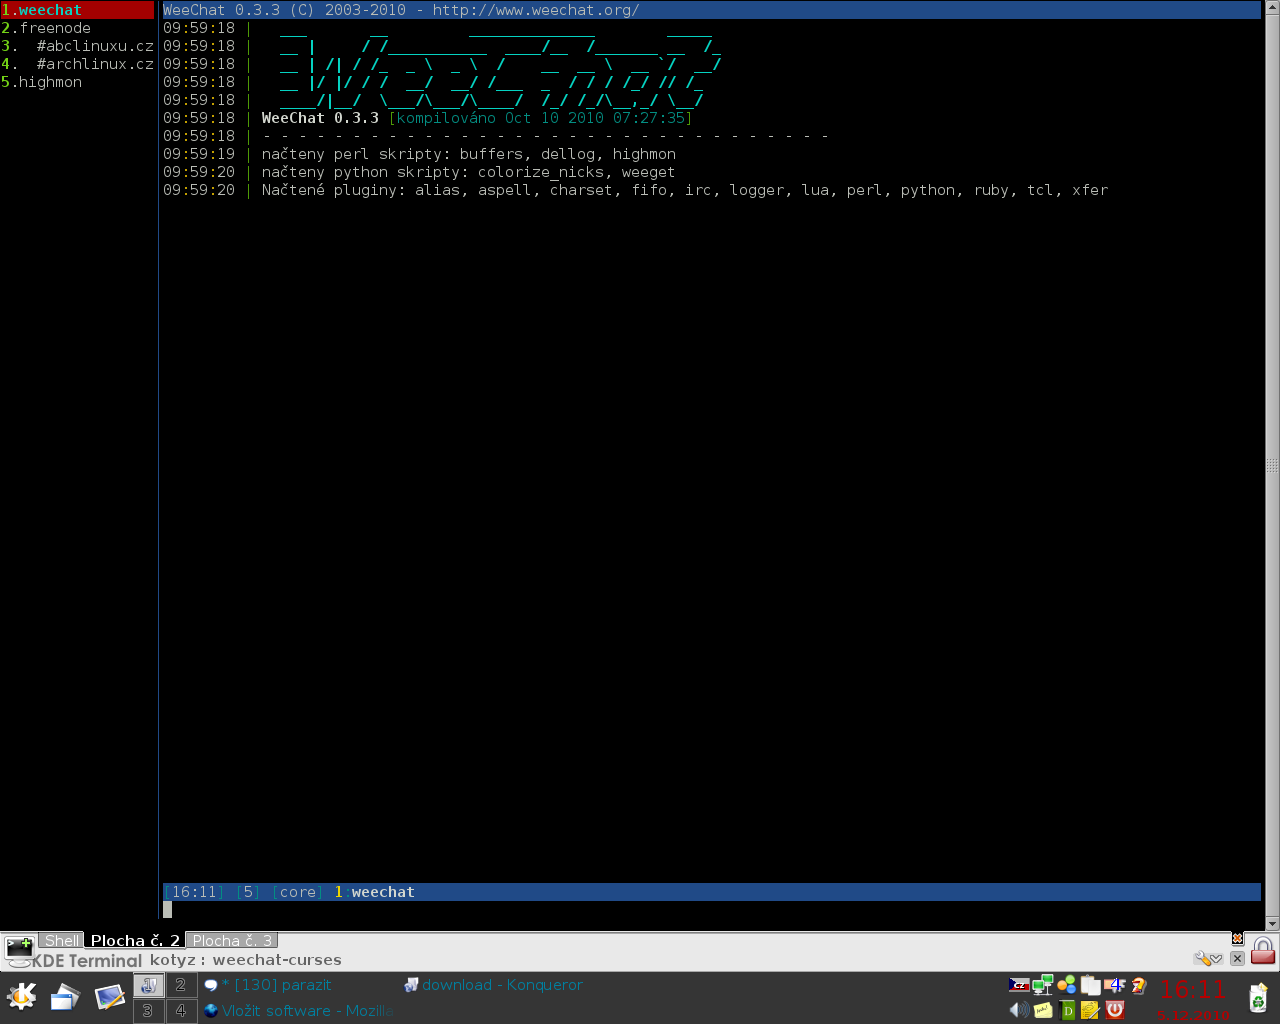Open the network monitor tray icon
This screenshot has width=1280, height=1024.
[1043, 985]
